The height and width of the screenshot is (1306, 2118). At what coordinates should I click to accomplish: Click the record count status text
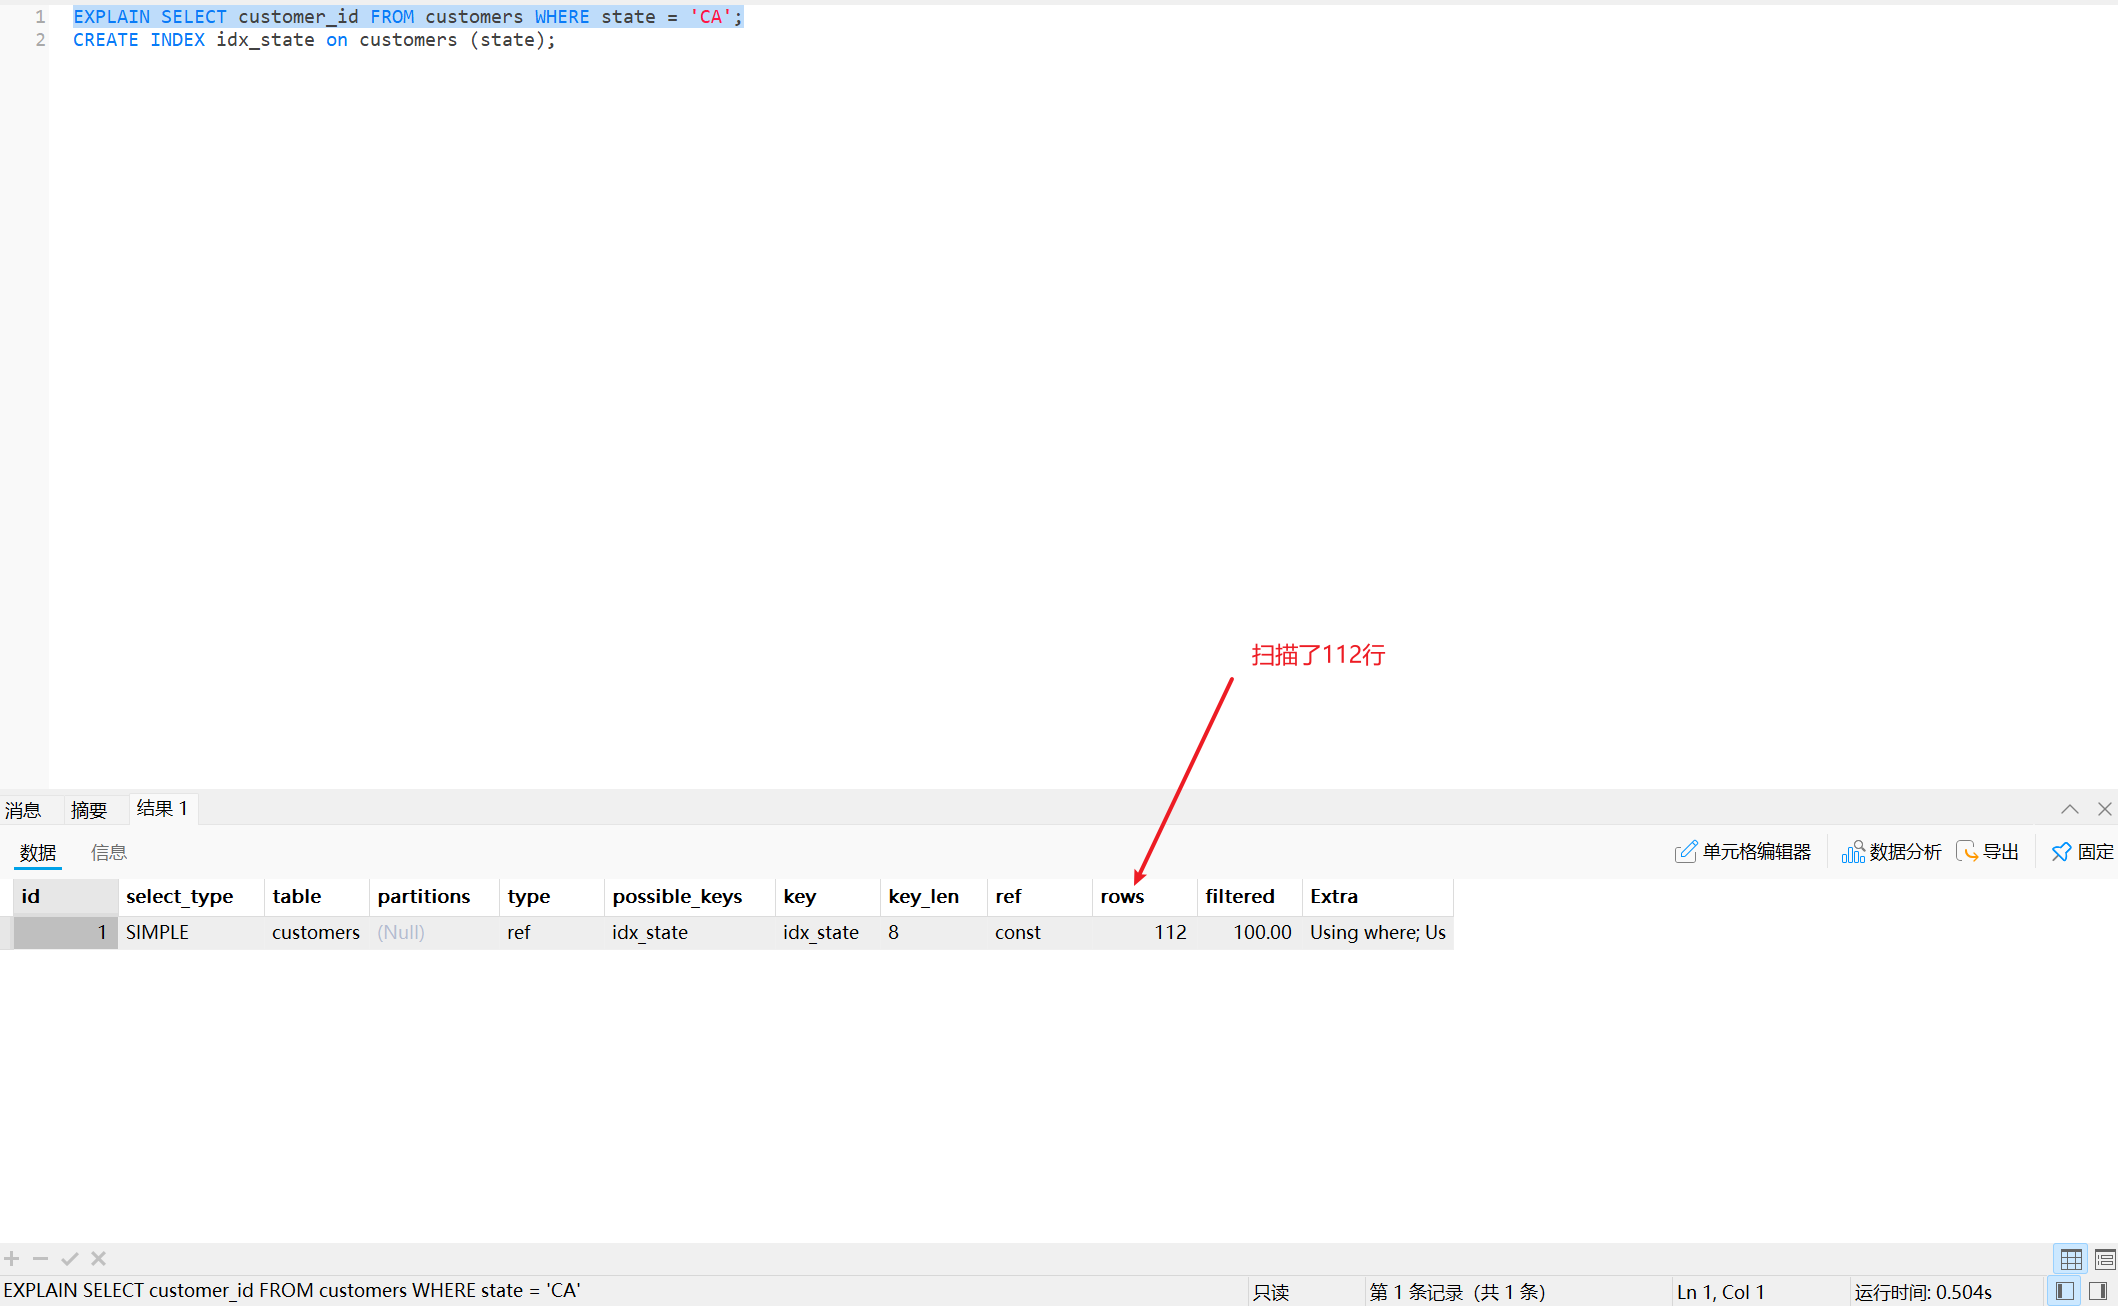(1457, 1292)
